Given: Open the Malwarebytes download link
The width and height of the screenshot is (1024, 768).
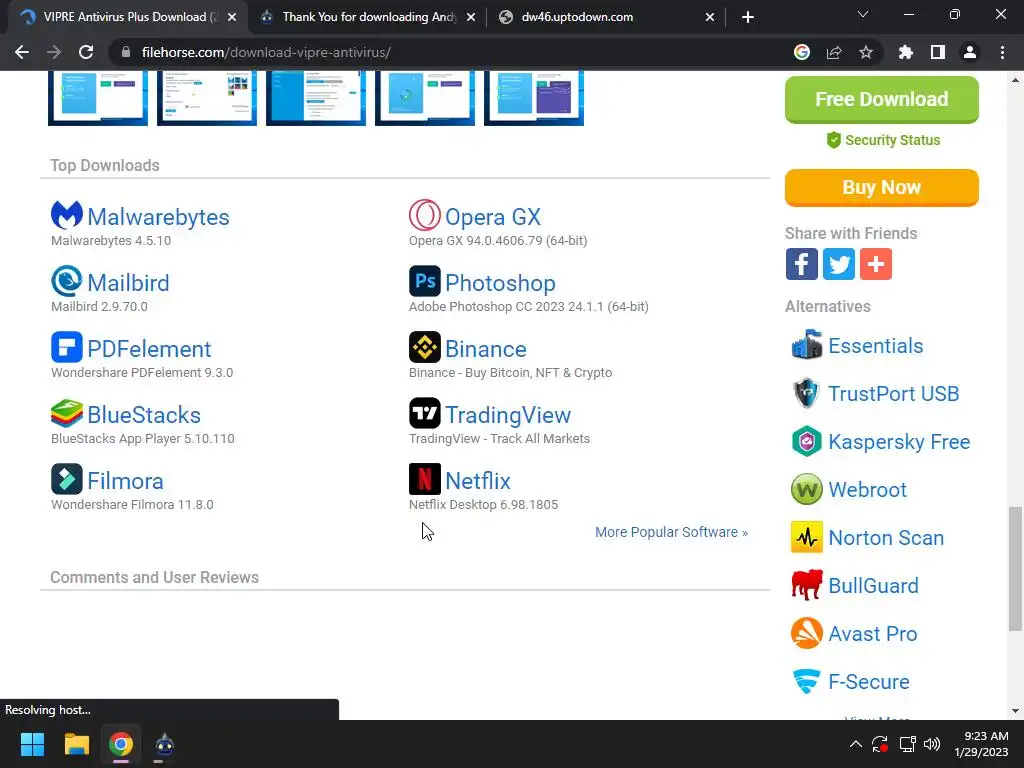Looking at the screenshot, I should (x=158, y=217).
